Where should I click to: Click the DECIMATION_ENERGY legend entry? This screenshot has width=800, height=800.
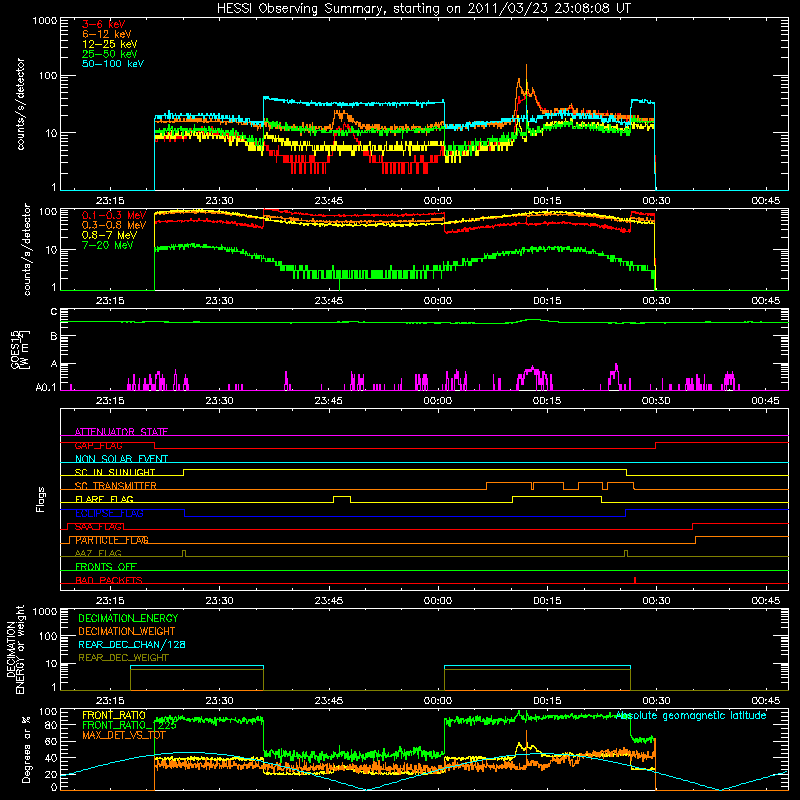pyautogui.click(x=128, y=618)
